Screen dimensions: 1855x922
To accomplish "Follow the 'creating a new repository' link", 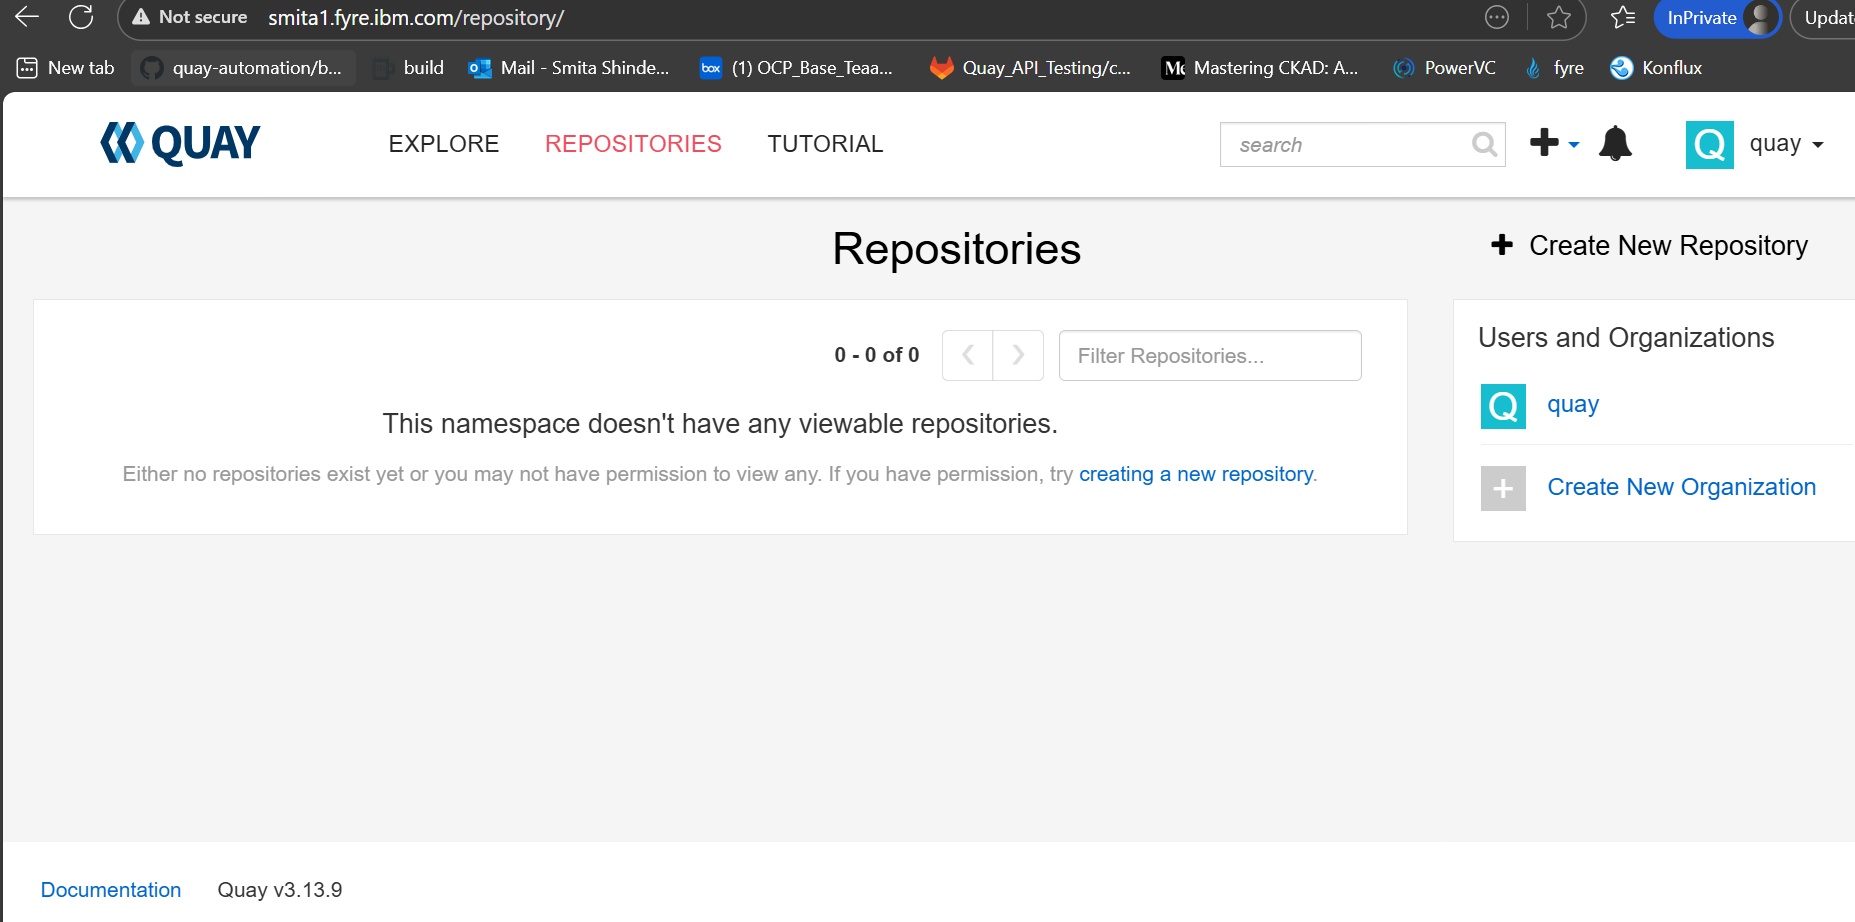I will click(1196, 474).
